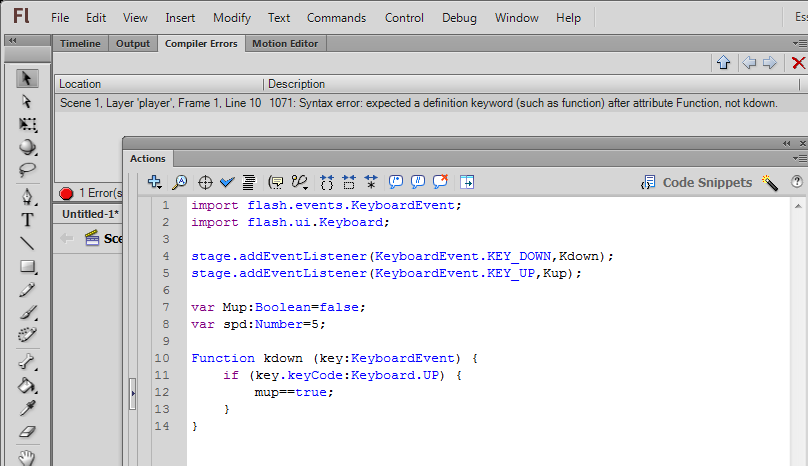Click Collapse selection icon
Image resolution: width=808 pixels, height=466 pixels.
[349, 182]
